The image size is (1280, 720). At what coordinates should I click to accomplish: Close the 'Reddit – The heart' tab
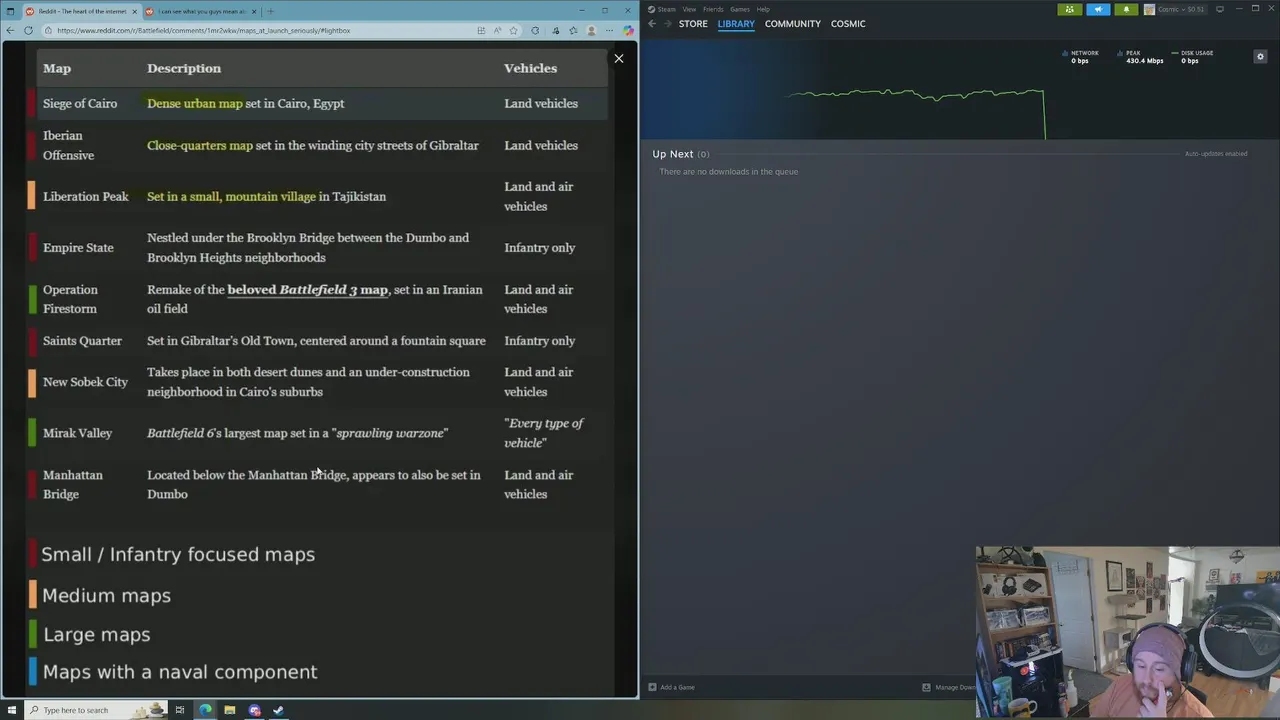pyautogui.click(x=134, y=11)
